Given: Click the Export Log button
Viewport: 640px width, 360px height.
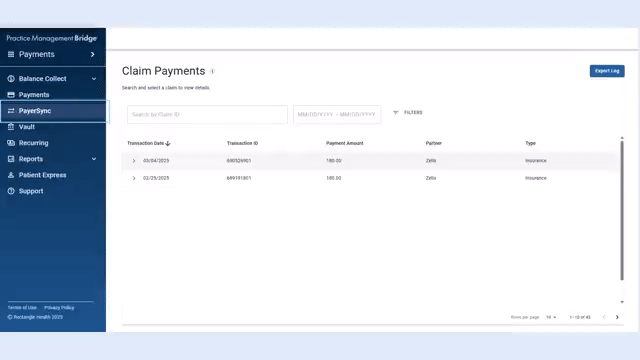Looking at the screenshot, I should 607,71.
